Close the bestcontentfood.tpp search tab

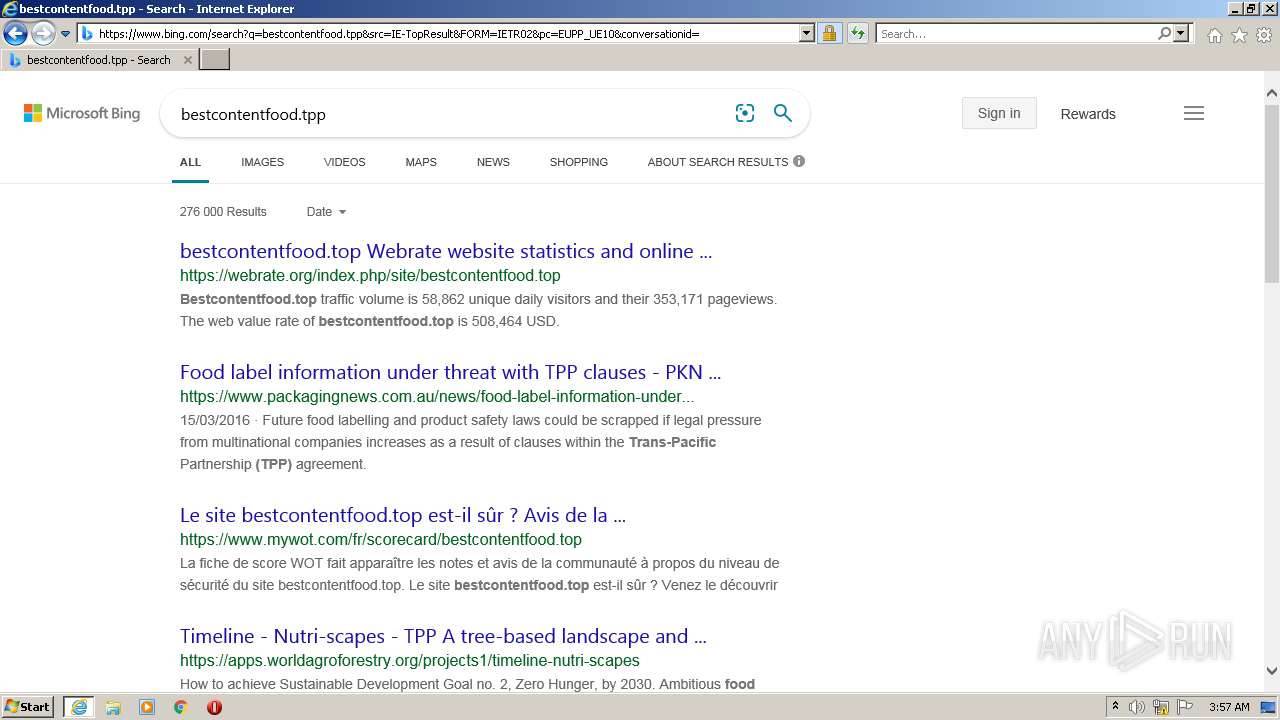click(188, 60)
